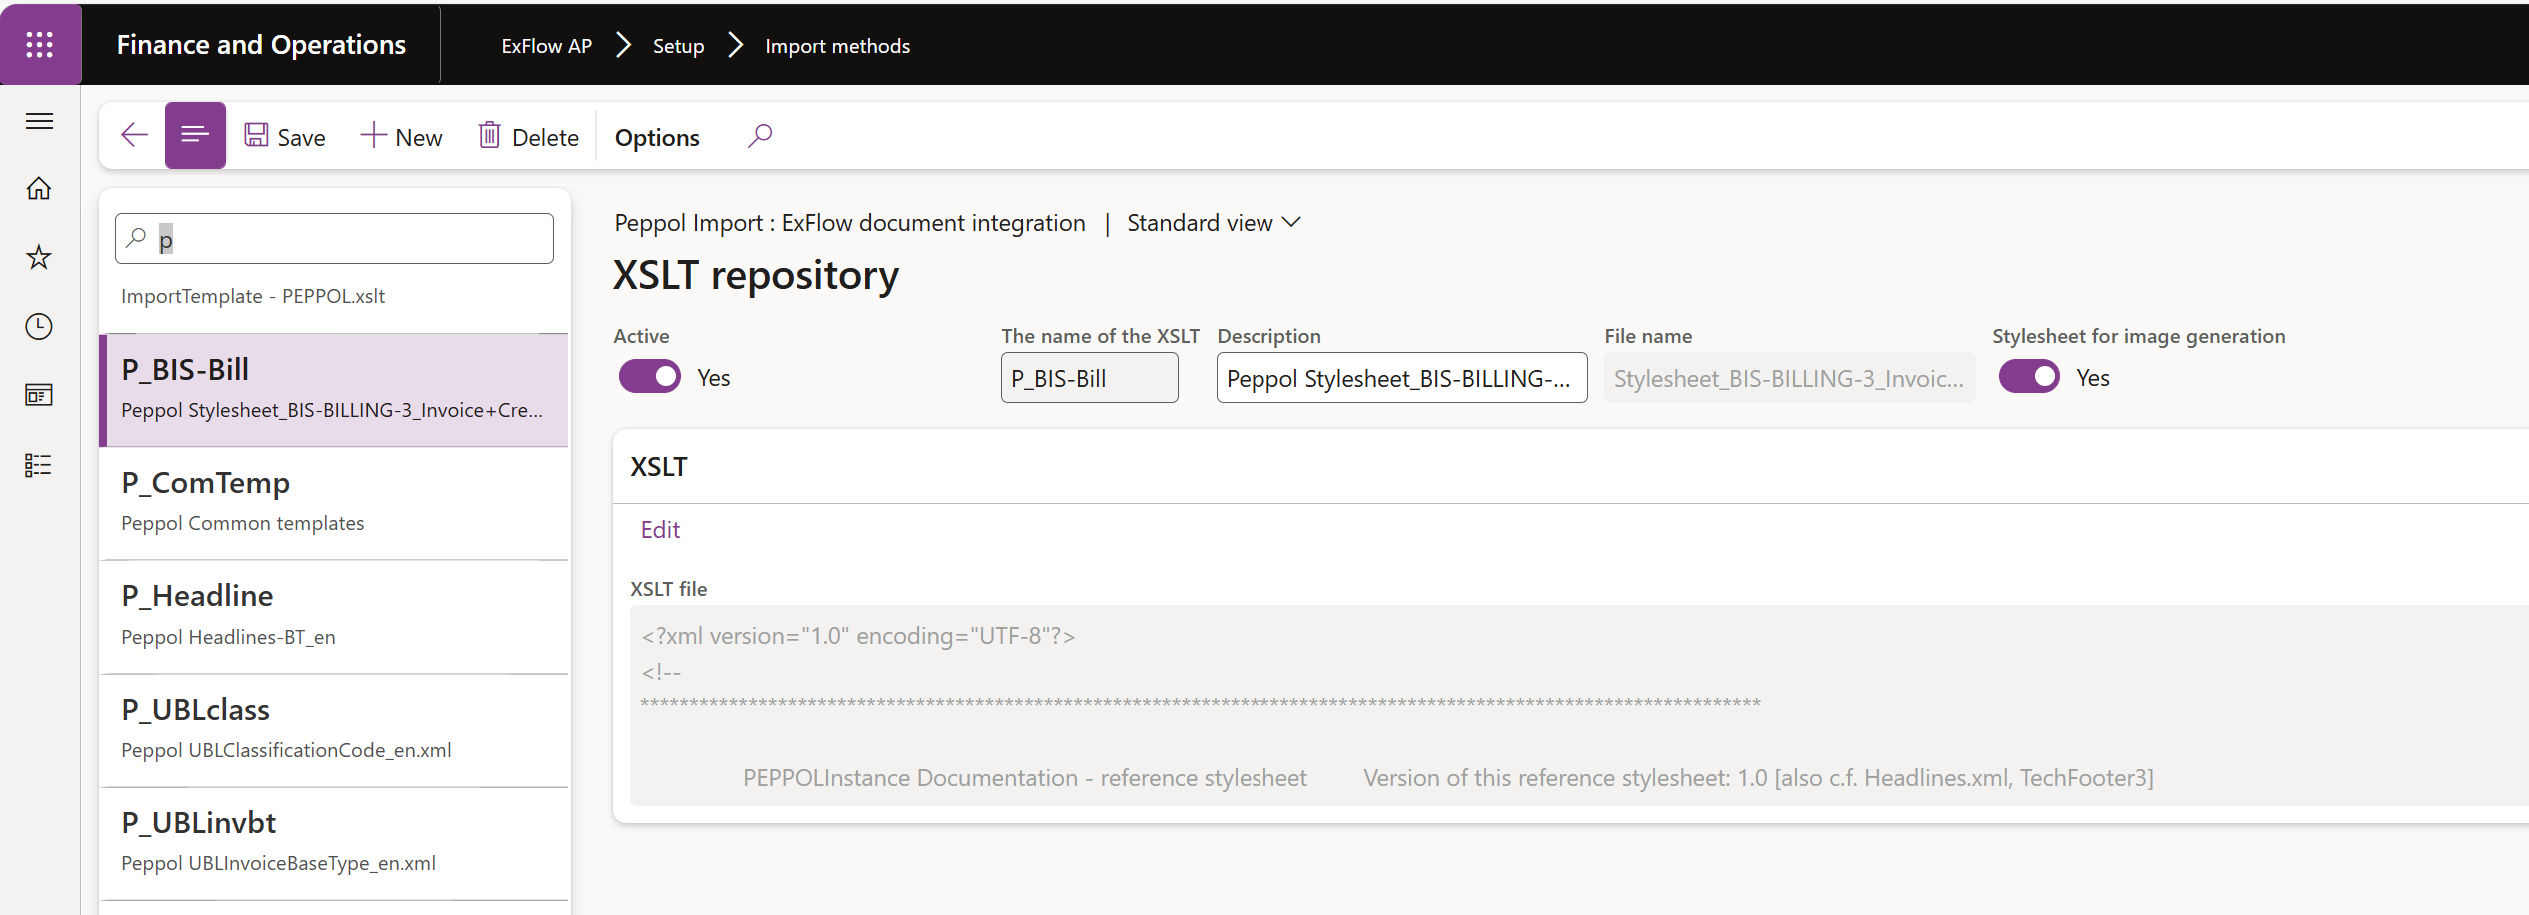Screen dimensions: 2529x915
Task: Select the P_BIS-Bill list item
Action: pos(334,390)
